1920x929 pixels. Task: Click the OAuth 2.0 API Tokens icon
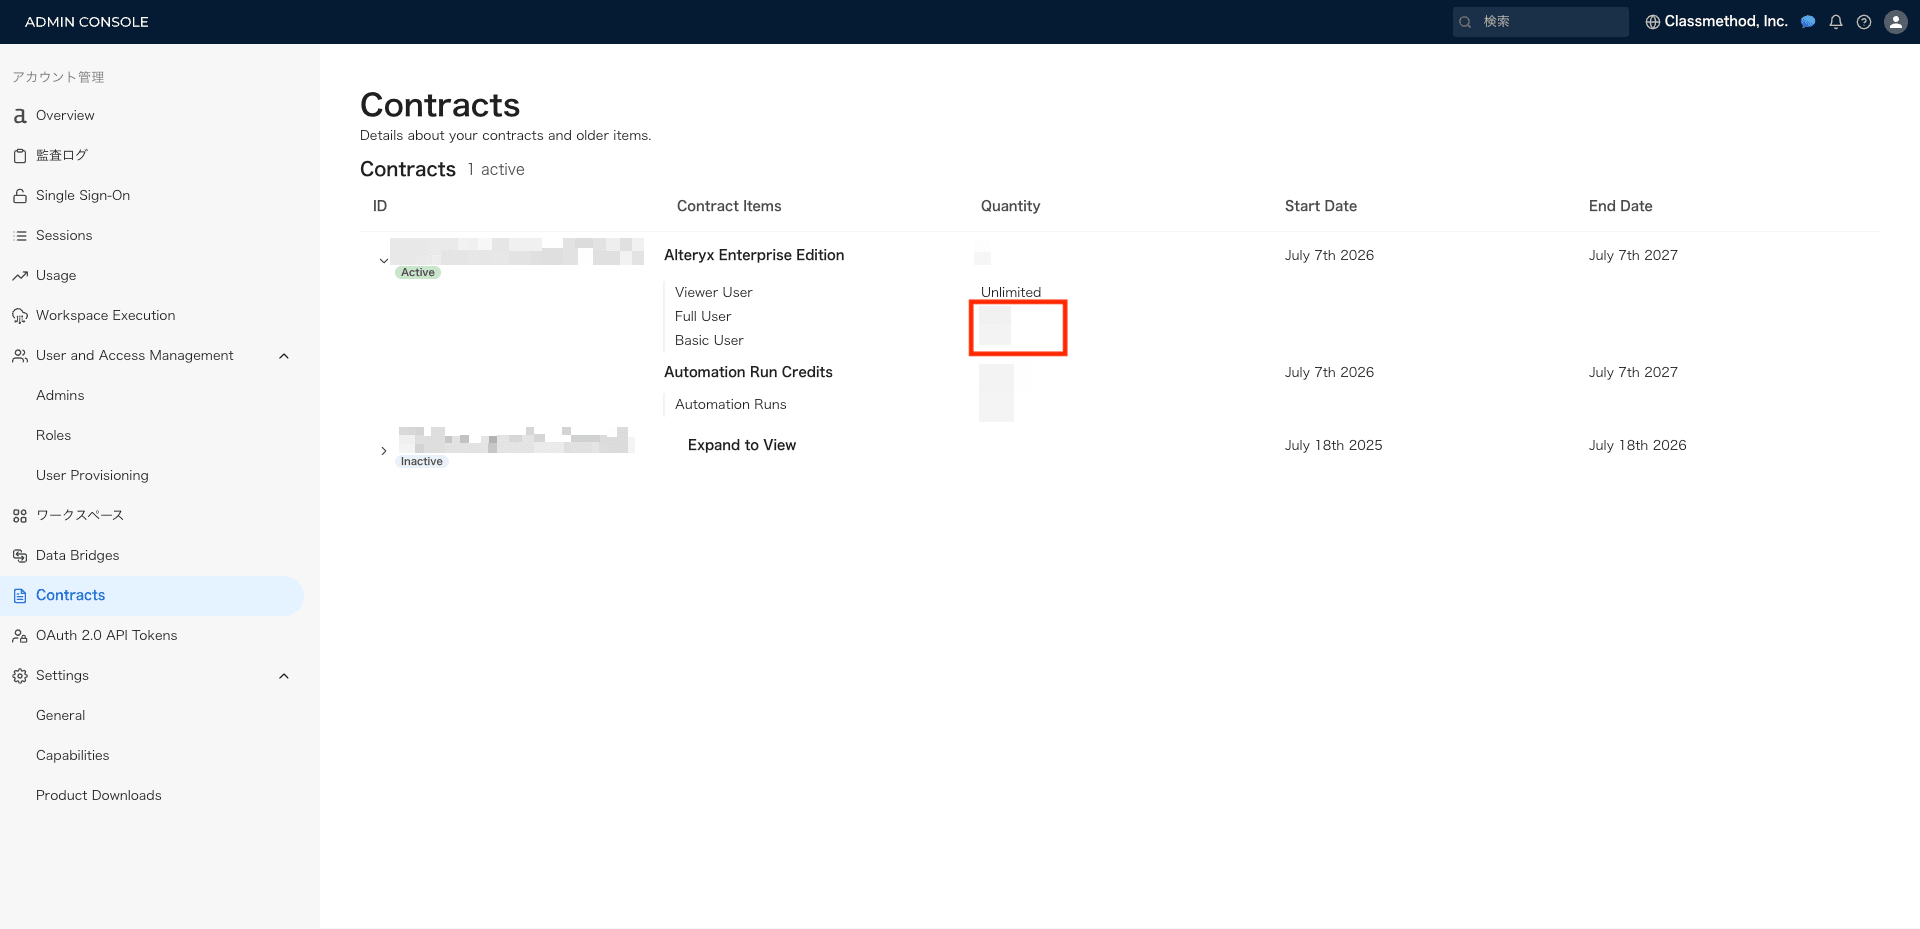point(20,636)
